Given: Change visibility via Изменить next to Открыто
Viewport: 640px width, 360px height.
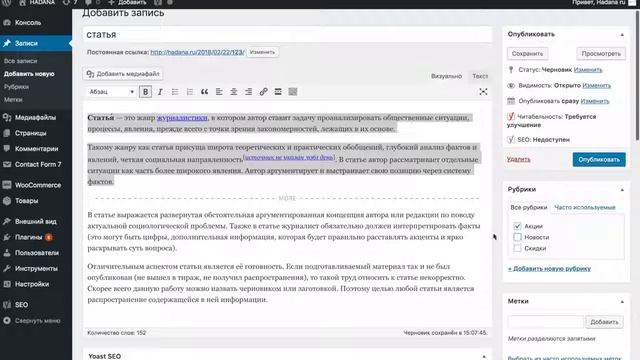Looking at the screenshot, I should 596,85.
